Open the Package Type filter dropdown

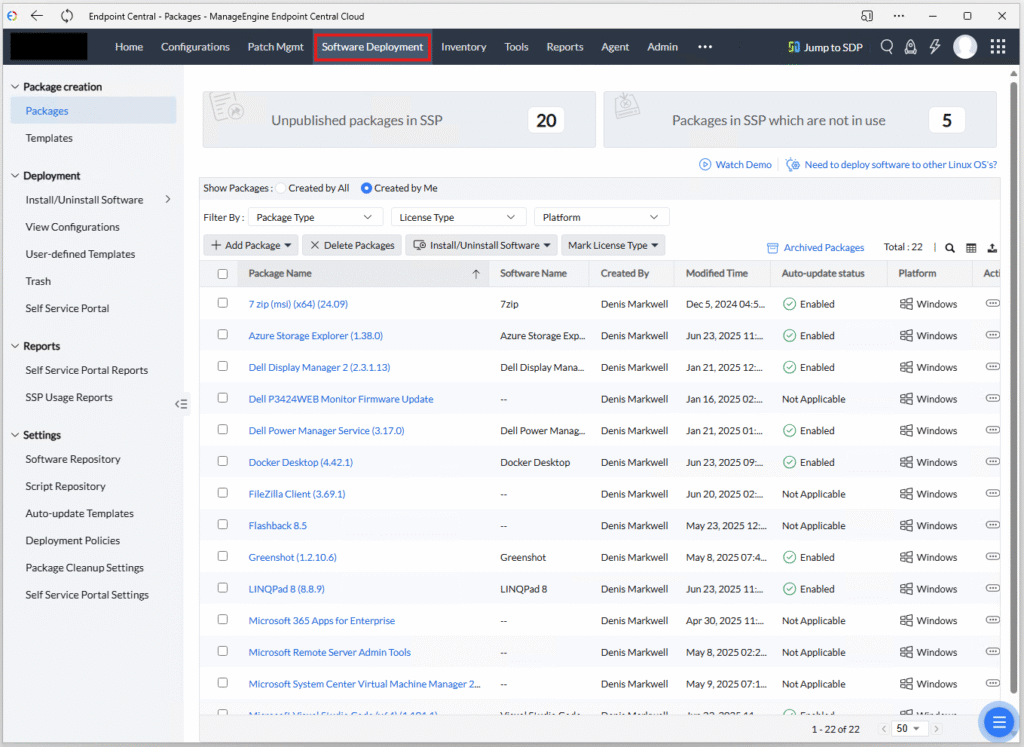315,217
